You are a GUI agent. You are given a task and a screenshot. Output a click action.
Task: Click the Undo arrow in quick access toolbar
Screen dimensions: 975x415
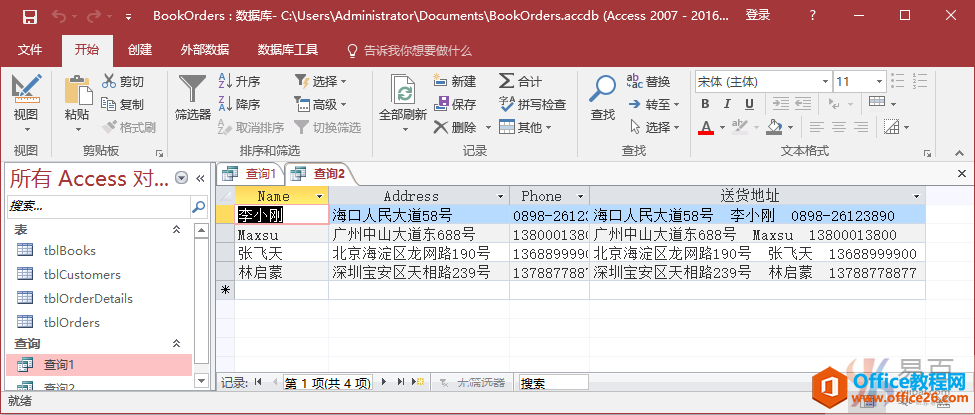(60, 17)
